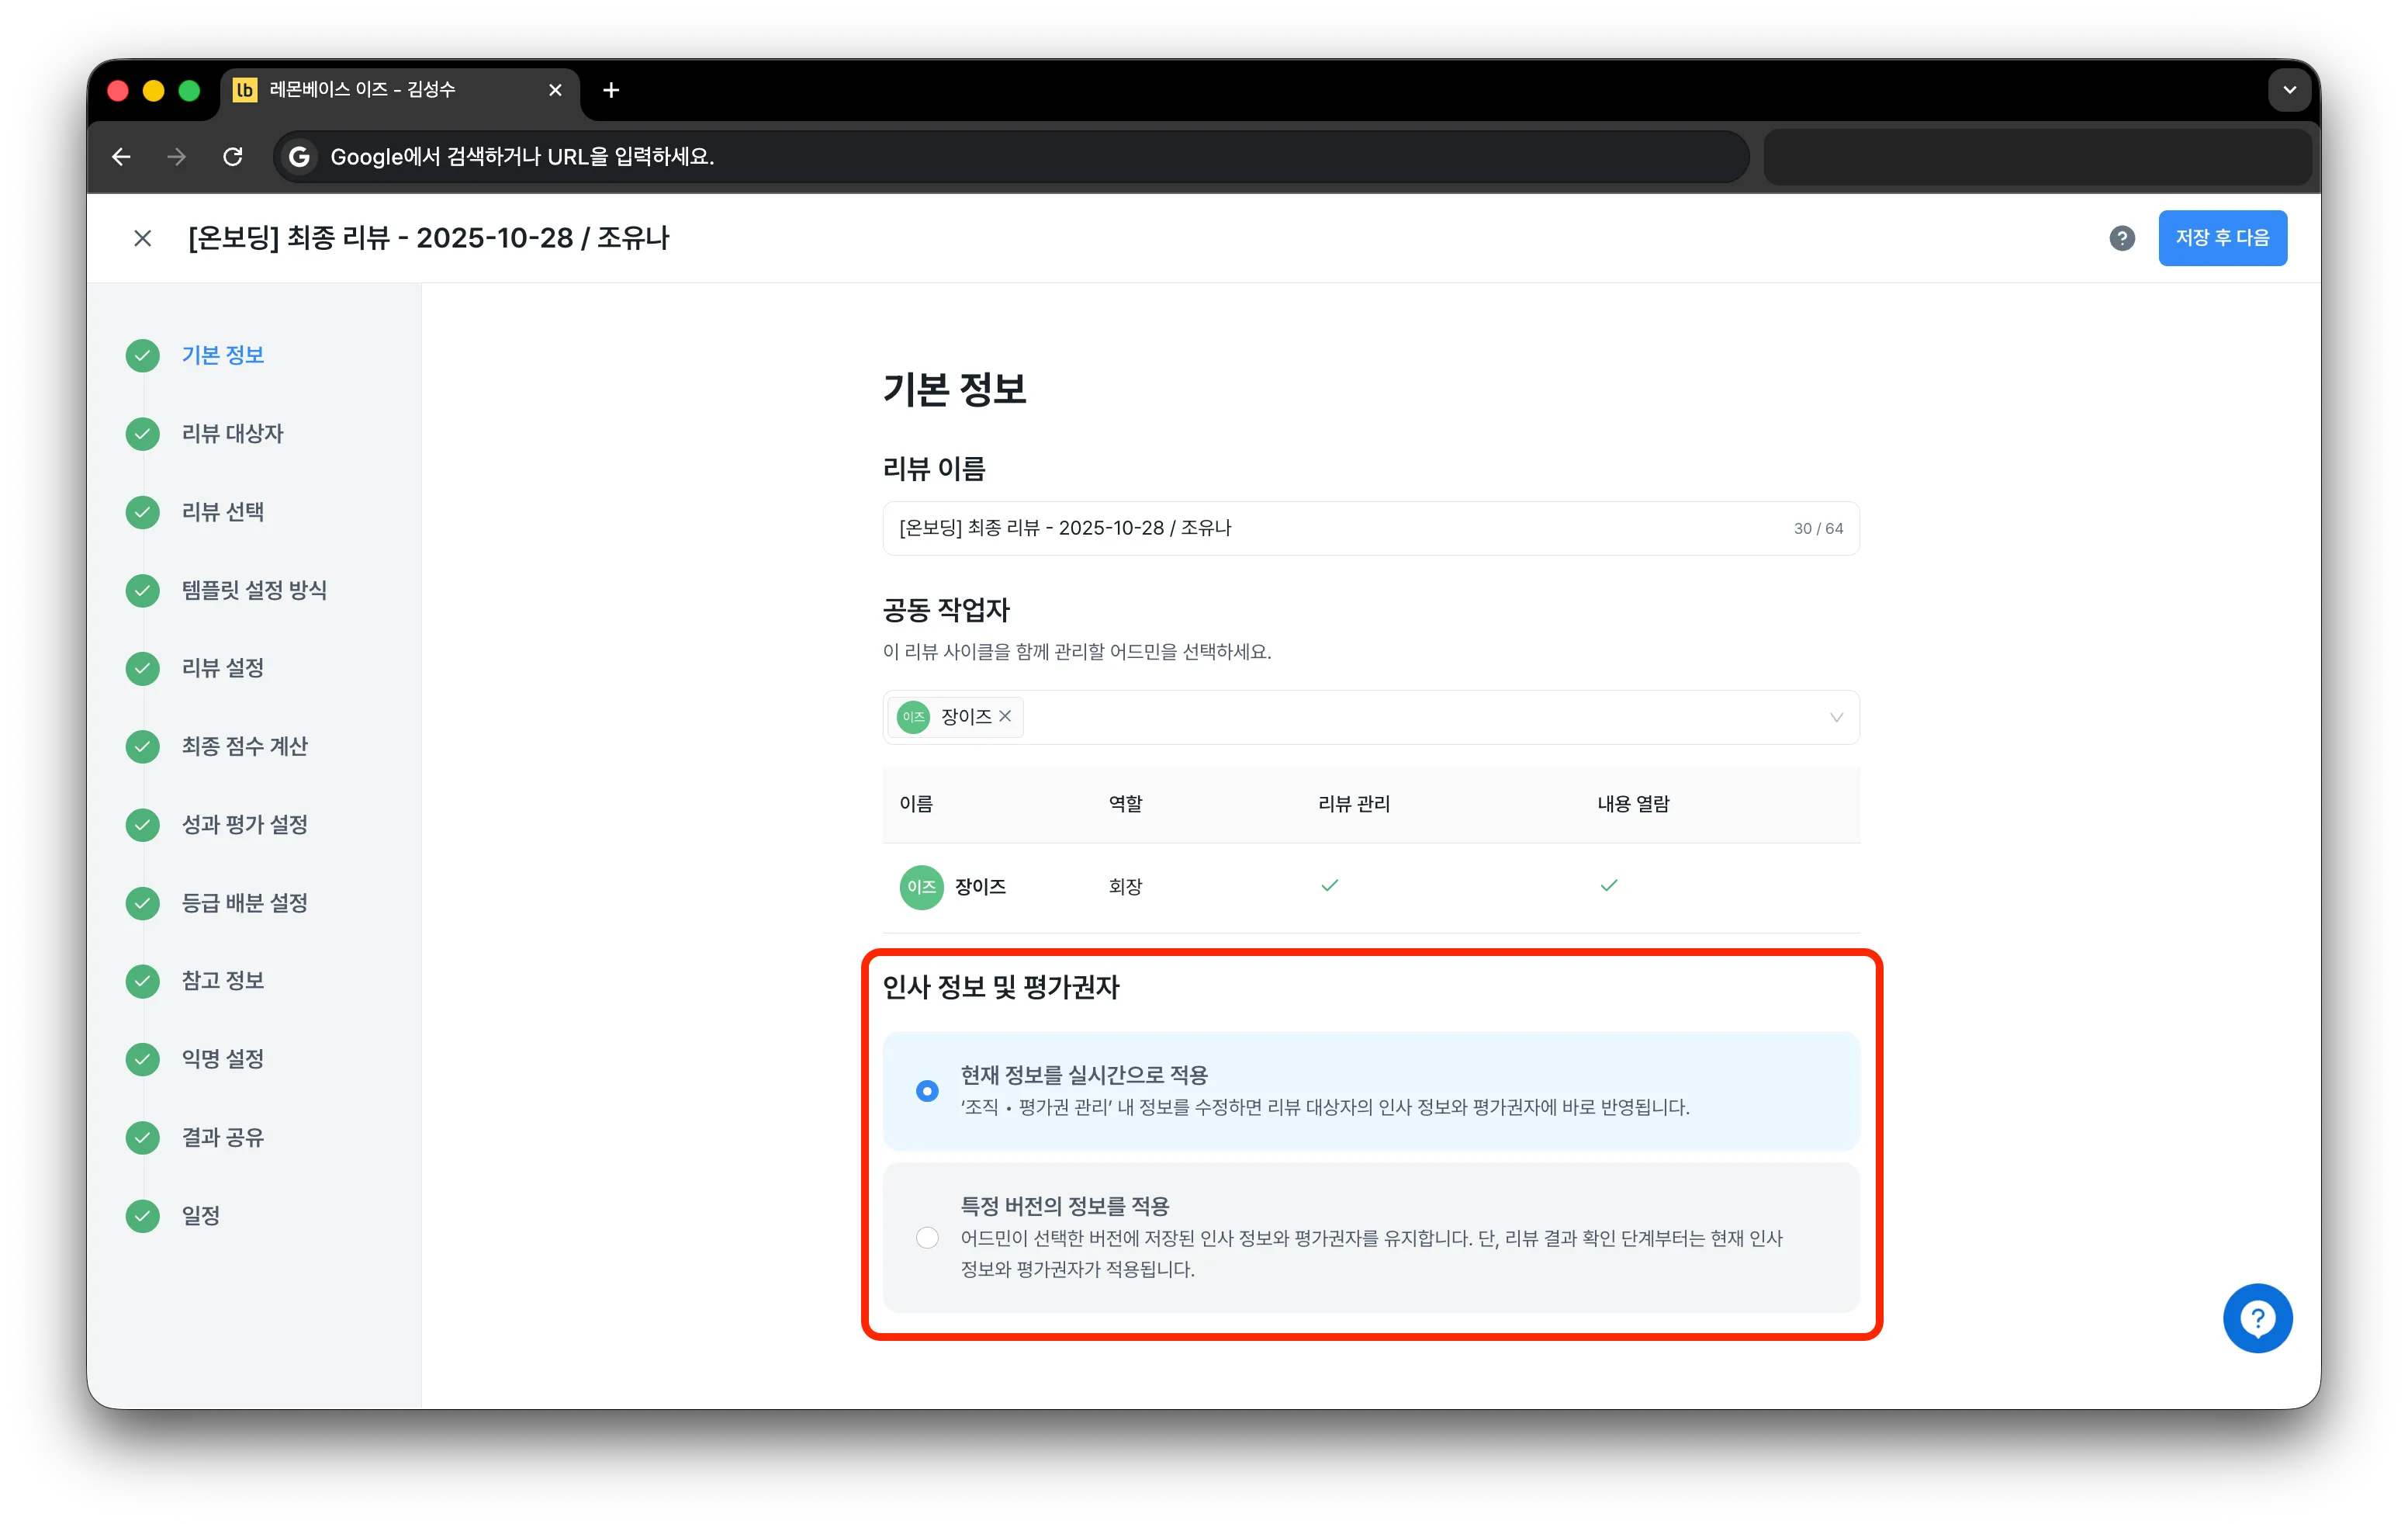Click the 리뷰 관리 checkmark for 장이즈
The width and height of the screenshot is (2408, 1524).
1329,886
